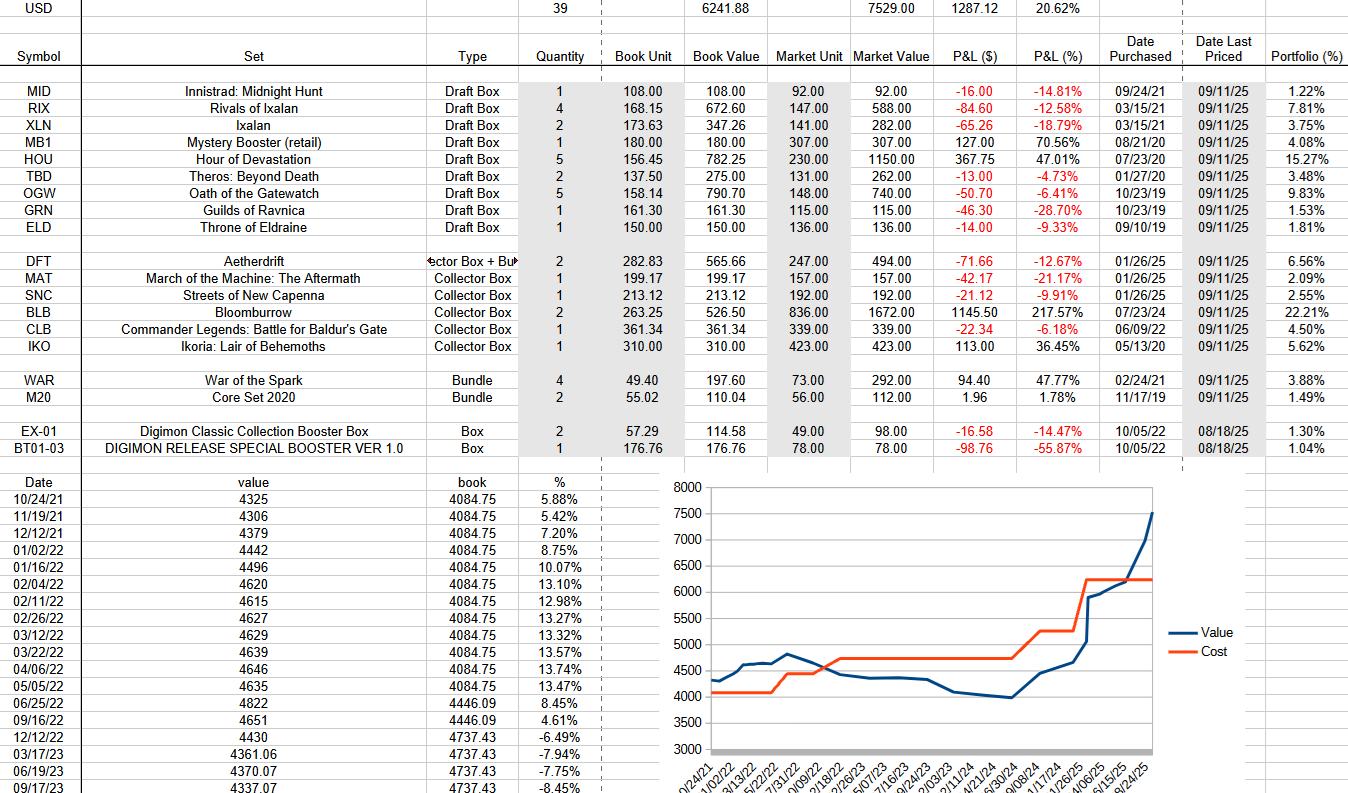
Task: Click the "Date Last Priced" header cell
Action: pyautogui.click(x=1224, y=49)
